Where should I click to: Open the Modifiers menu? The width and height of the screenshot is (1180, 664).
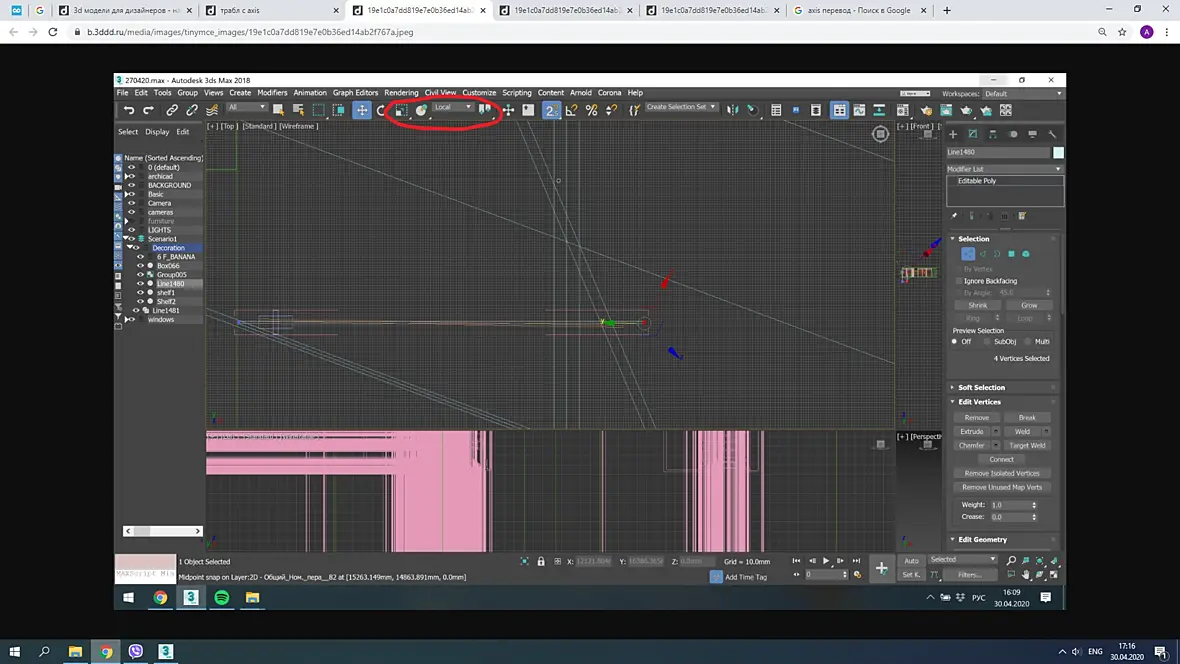tap(272, 93)
